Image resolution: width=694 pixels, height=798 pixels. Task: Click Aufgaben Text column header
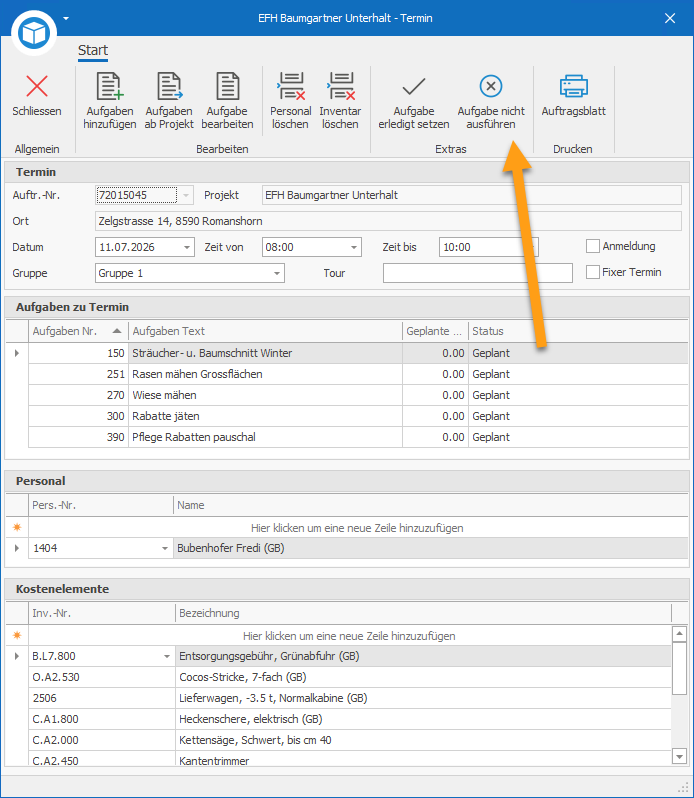[x=265, y=331]
